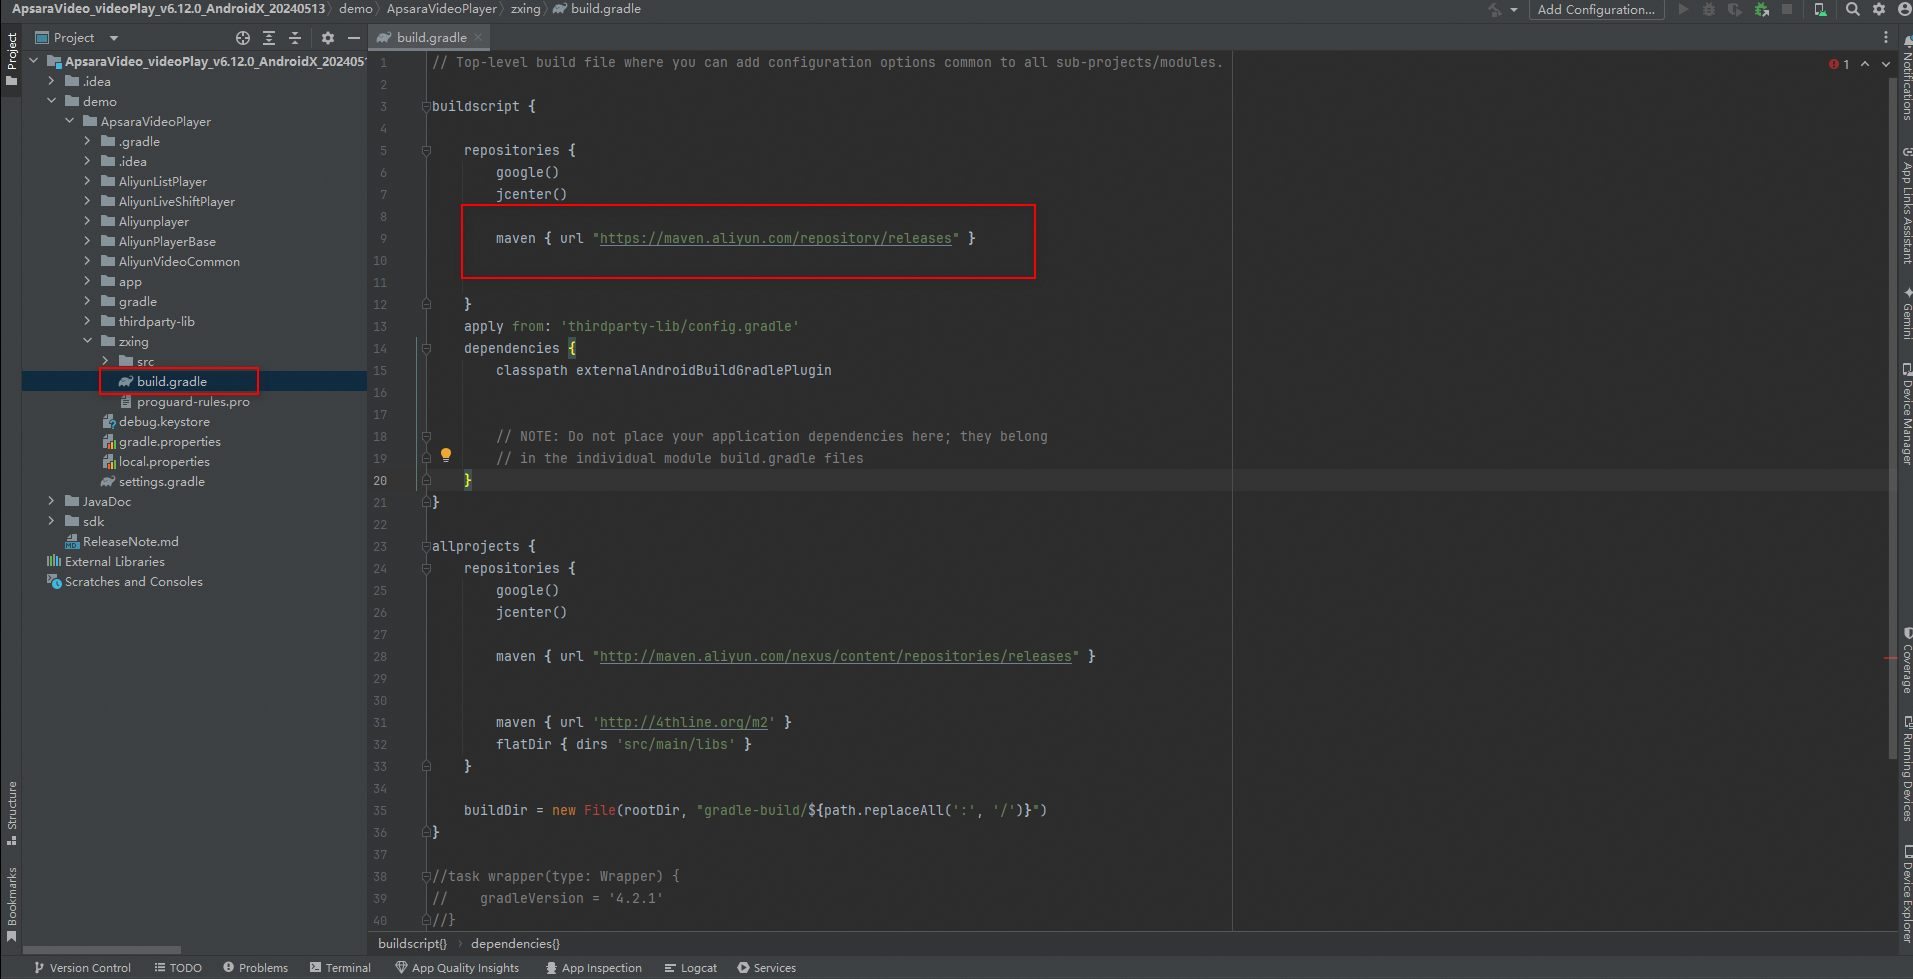Jump to previous highlighted error arrow
Viewport: 1913px width, 979px height.
pos(1865,64)
